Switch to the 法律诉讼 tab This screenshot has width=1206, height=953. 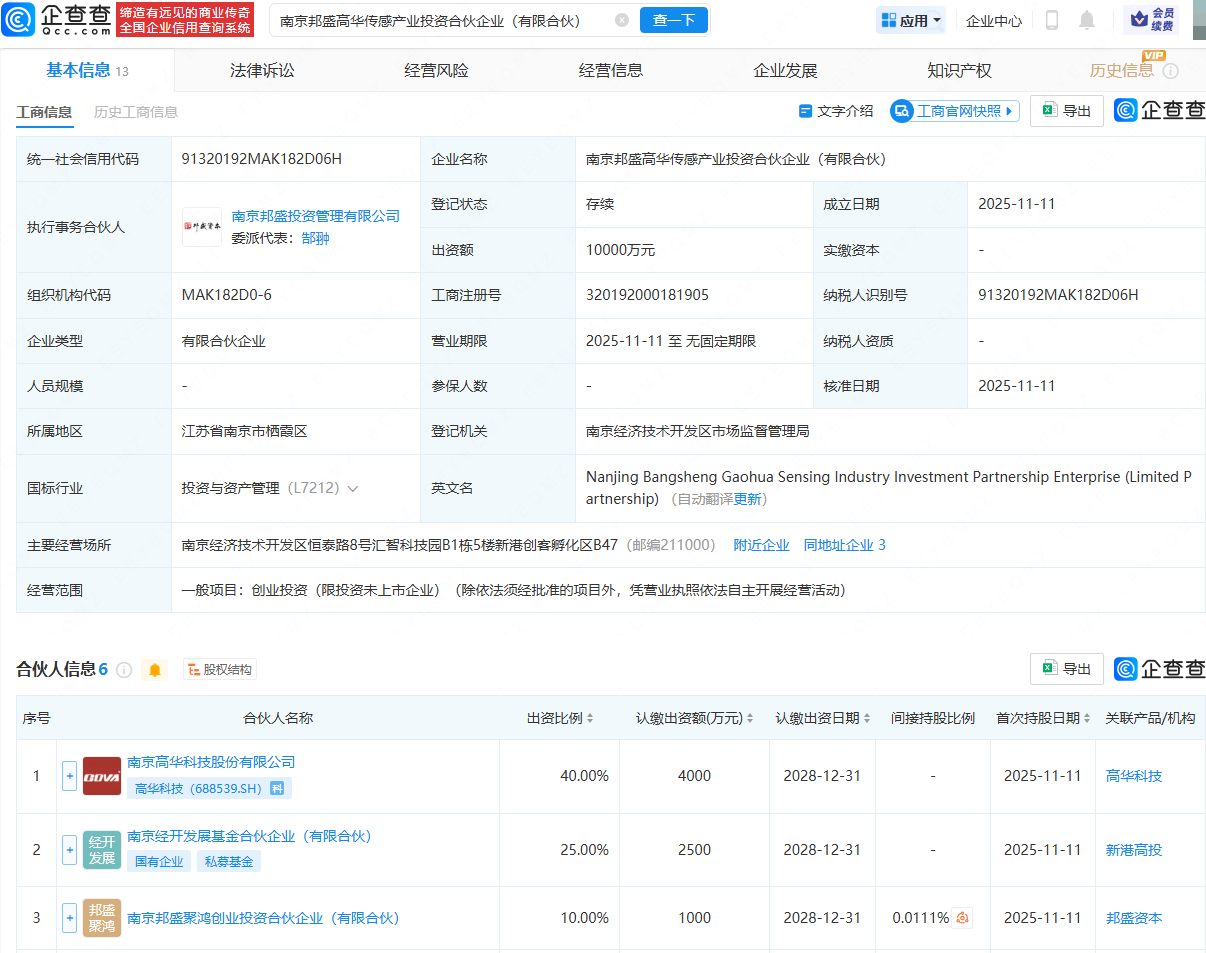click(x=262, y=71)
